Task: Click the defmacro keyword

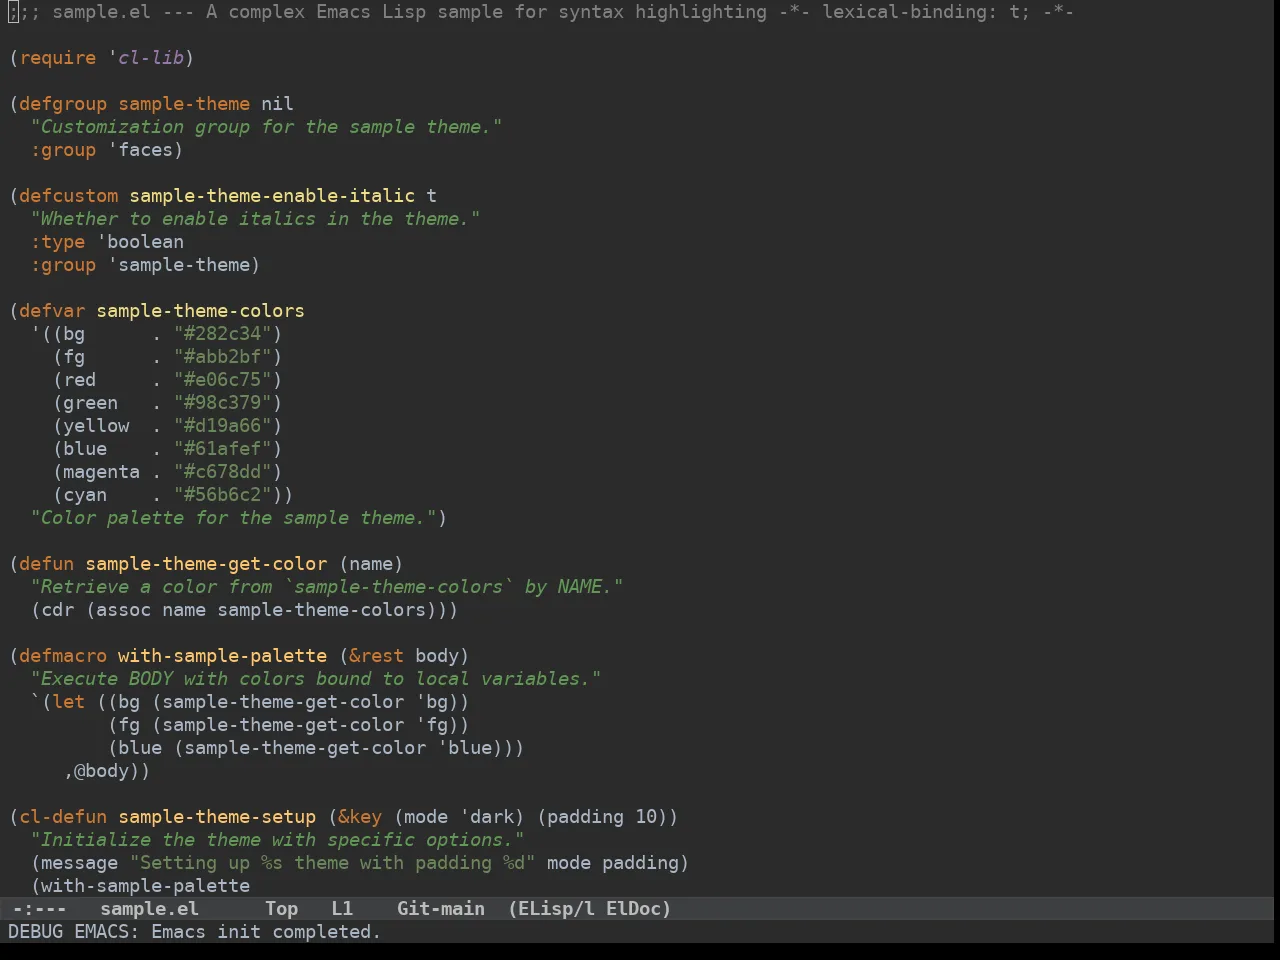Action: click(x=63, y=656)
